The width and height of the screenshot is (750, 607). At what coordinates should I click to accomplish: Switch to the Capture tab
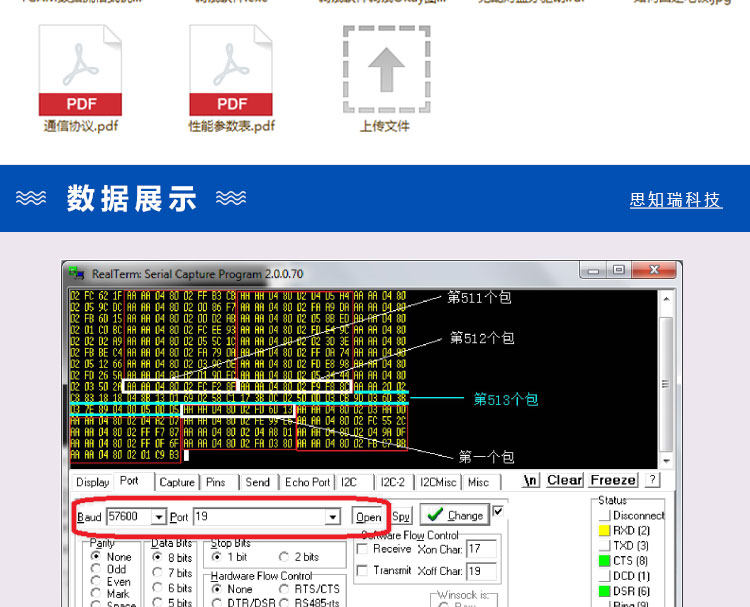tap(177, 482)
